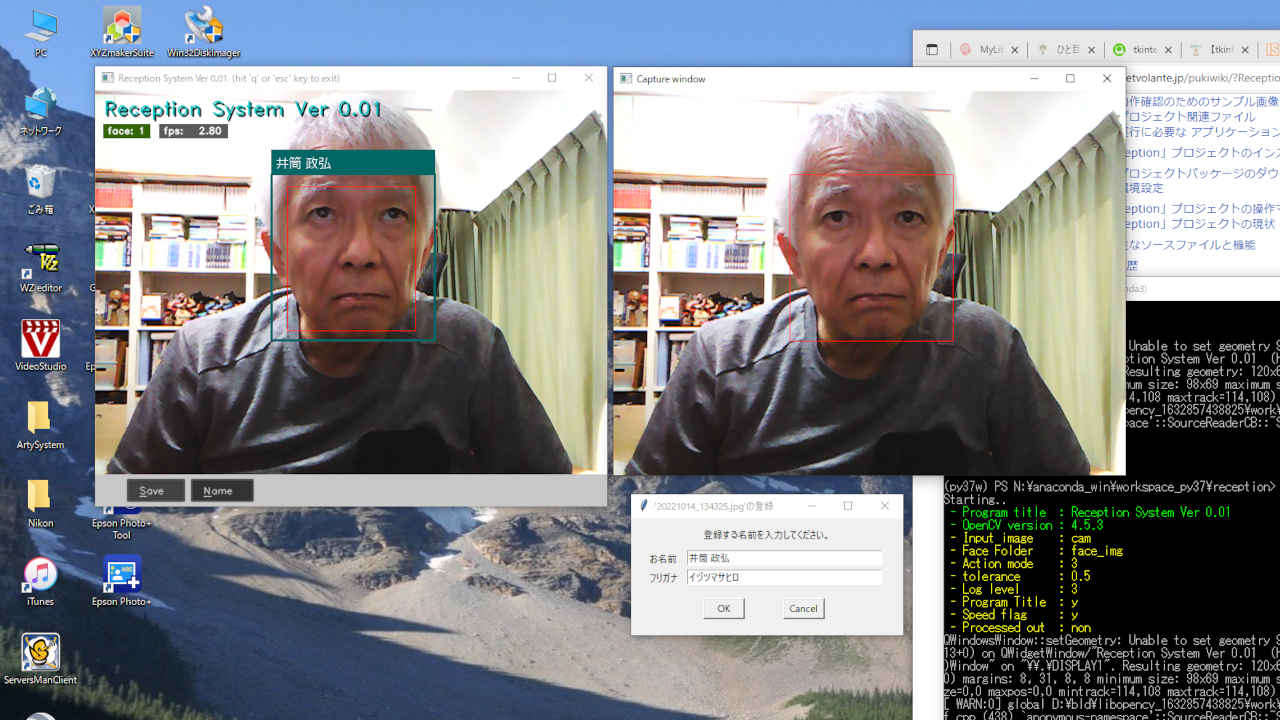Open the Nikon folder on the desktop
Screen dimensions: 1280x720
(40, 497)
